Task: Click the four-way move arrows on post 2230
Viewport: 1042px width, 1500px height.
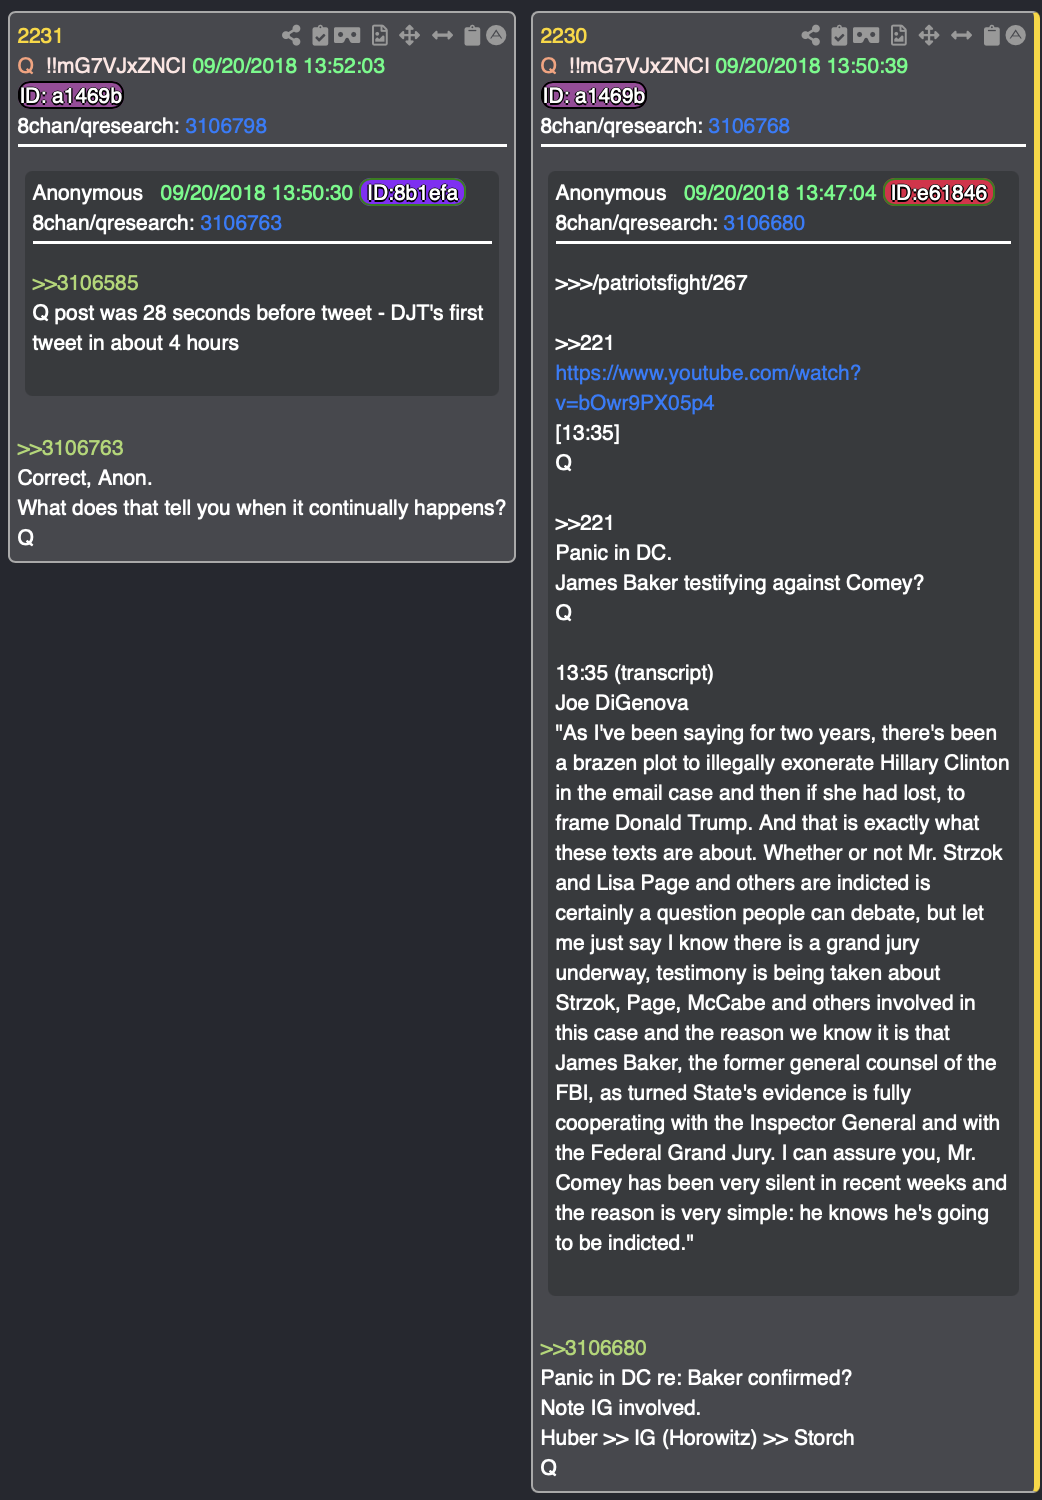Action: coord(929,36)
